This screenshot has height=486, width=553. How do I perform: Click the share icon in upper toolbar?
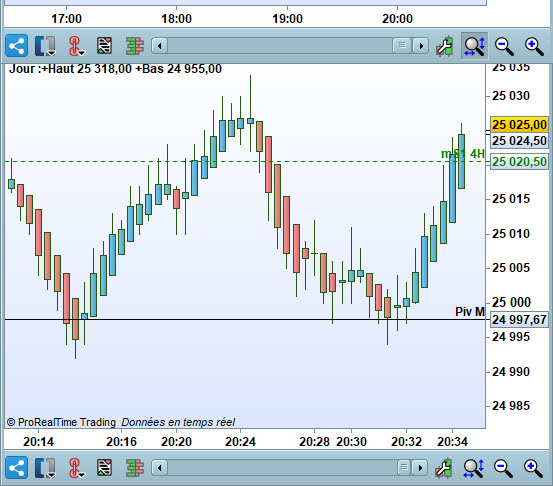click(16, 46)
